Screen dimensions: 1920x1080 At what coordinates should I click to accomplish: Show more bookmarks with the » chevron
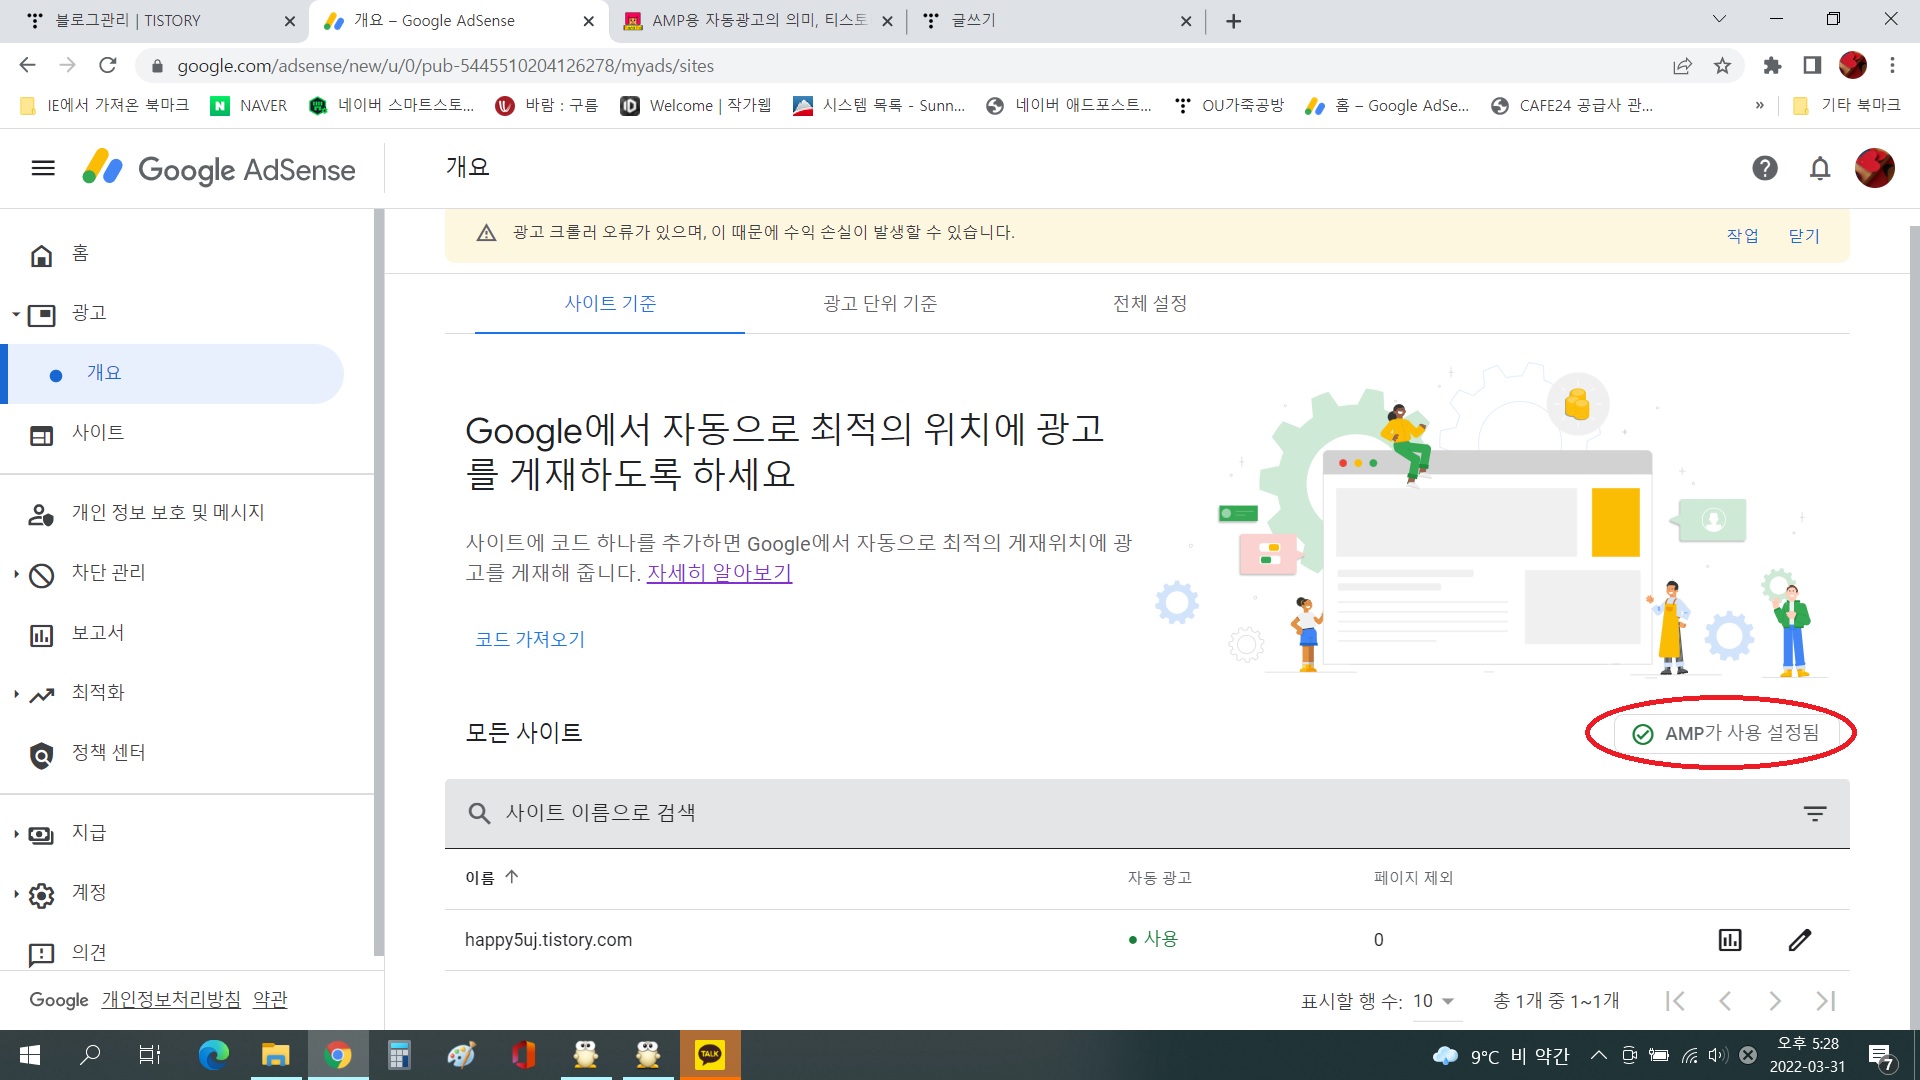click(x=1759, y=106)
